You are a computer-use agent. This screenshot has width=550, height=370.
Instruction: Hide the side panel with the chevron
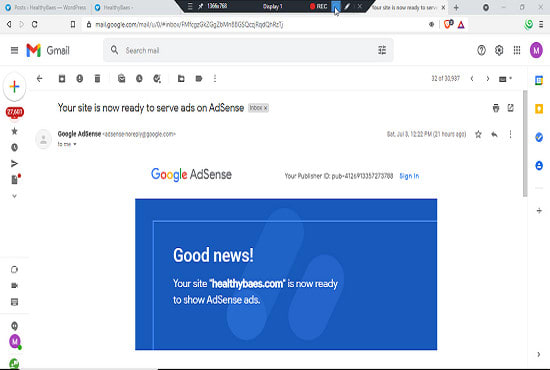pos(539,354)
